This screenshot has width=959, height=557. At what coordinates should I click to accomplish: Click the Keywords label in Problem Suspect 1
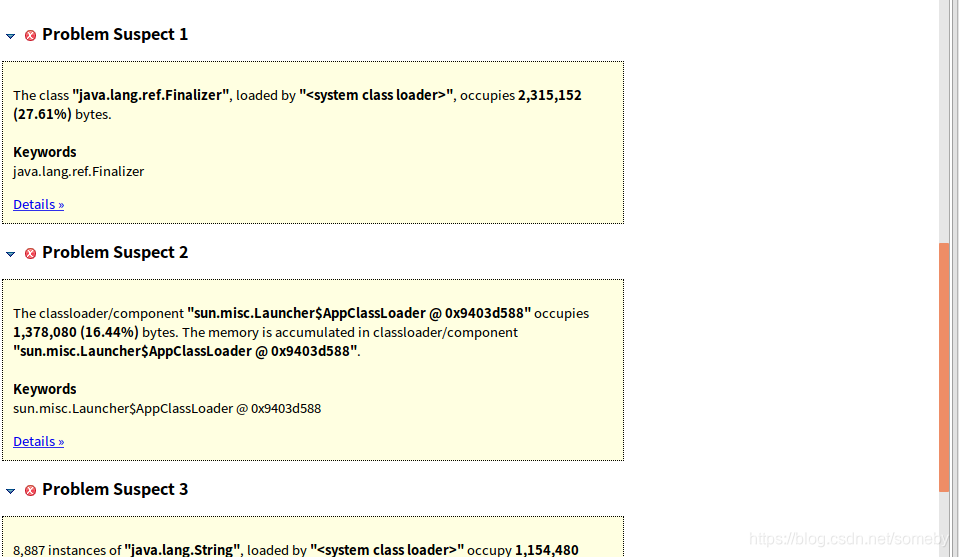tap(45, 152)
